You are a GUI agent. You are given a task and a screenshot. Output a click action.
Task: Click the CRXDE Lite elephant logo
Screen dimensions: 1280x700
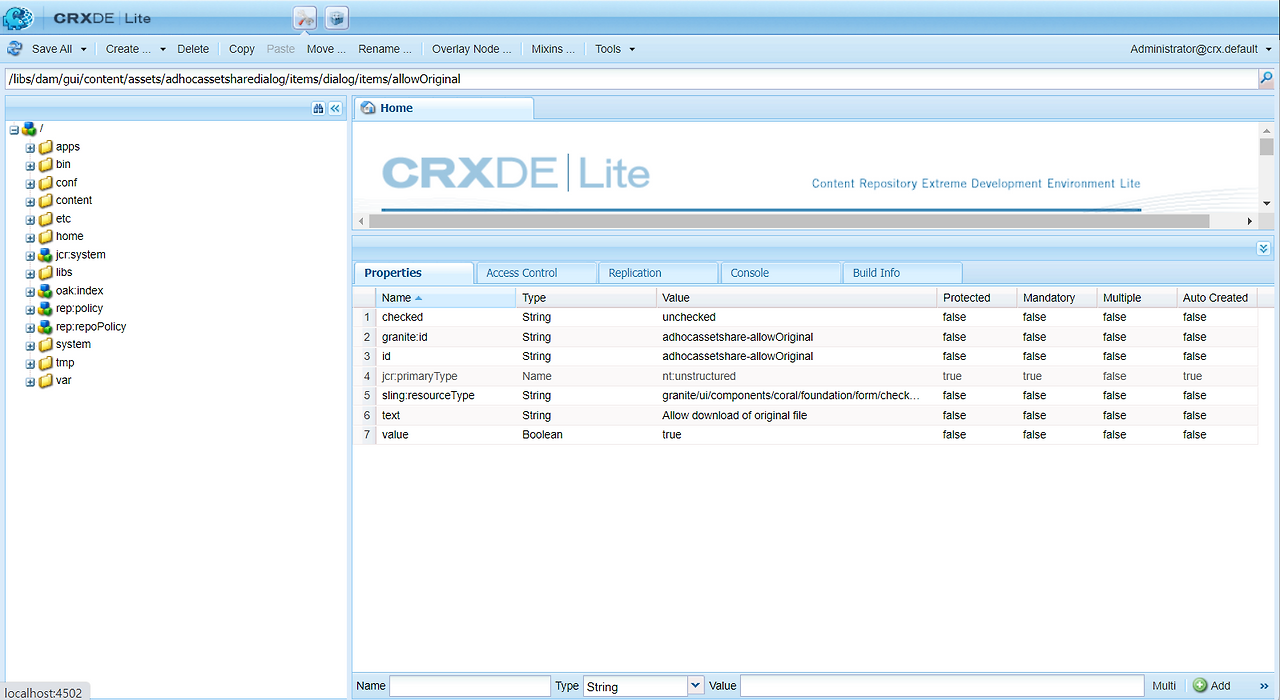pyautogui.click(x=18, y=17)
